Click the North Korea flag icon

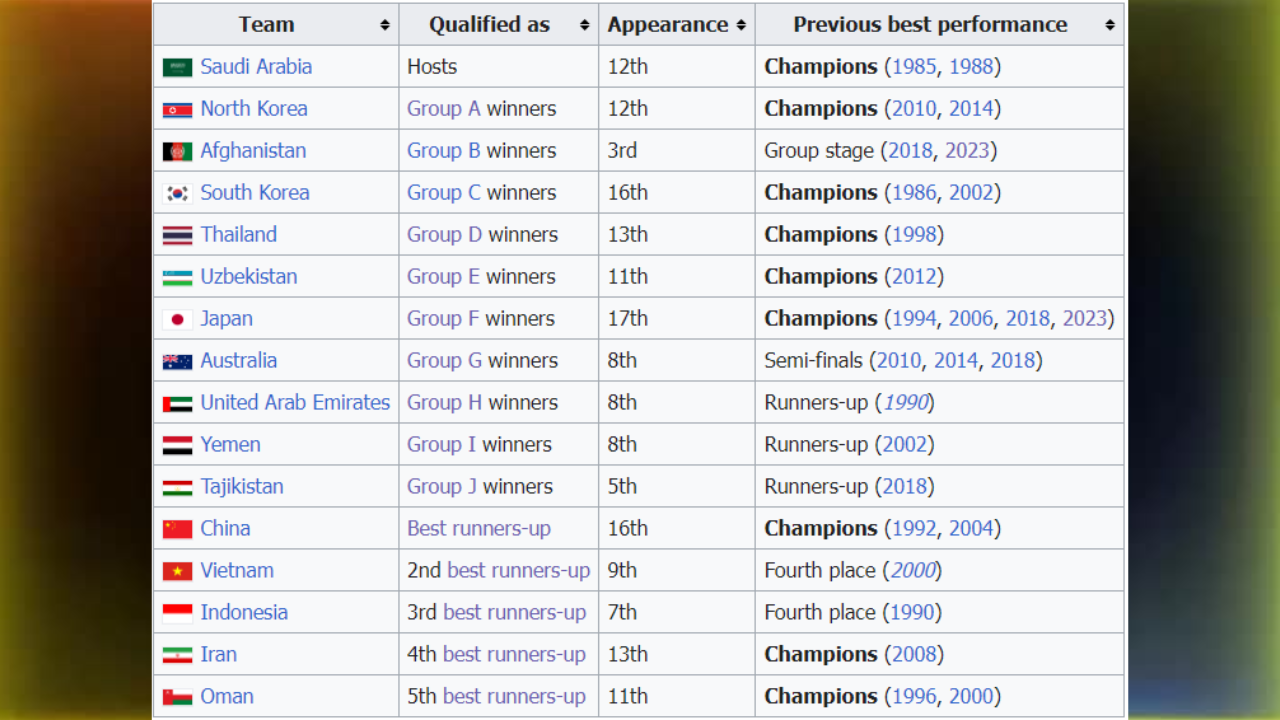tap(177, 109)
